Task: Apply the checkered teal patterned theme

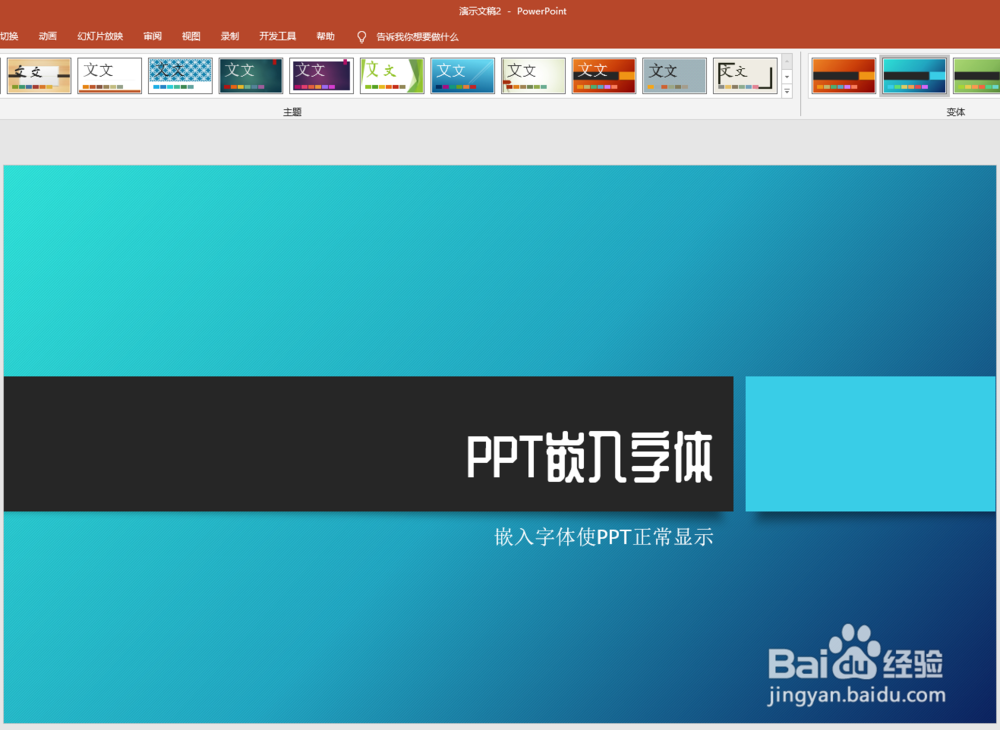Action: tap(179, 75)
